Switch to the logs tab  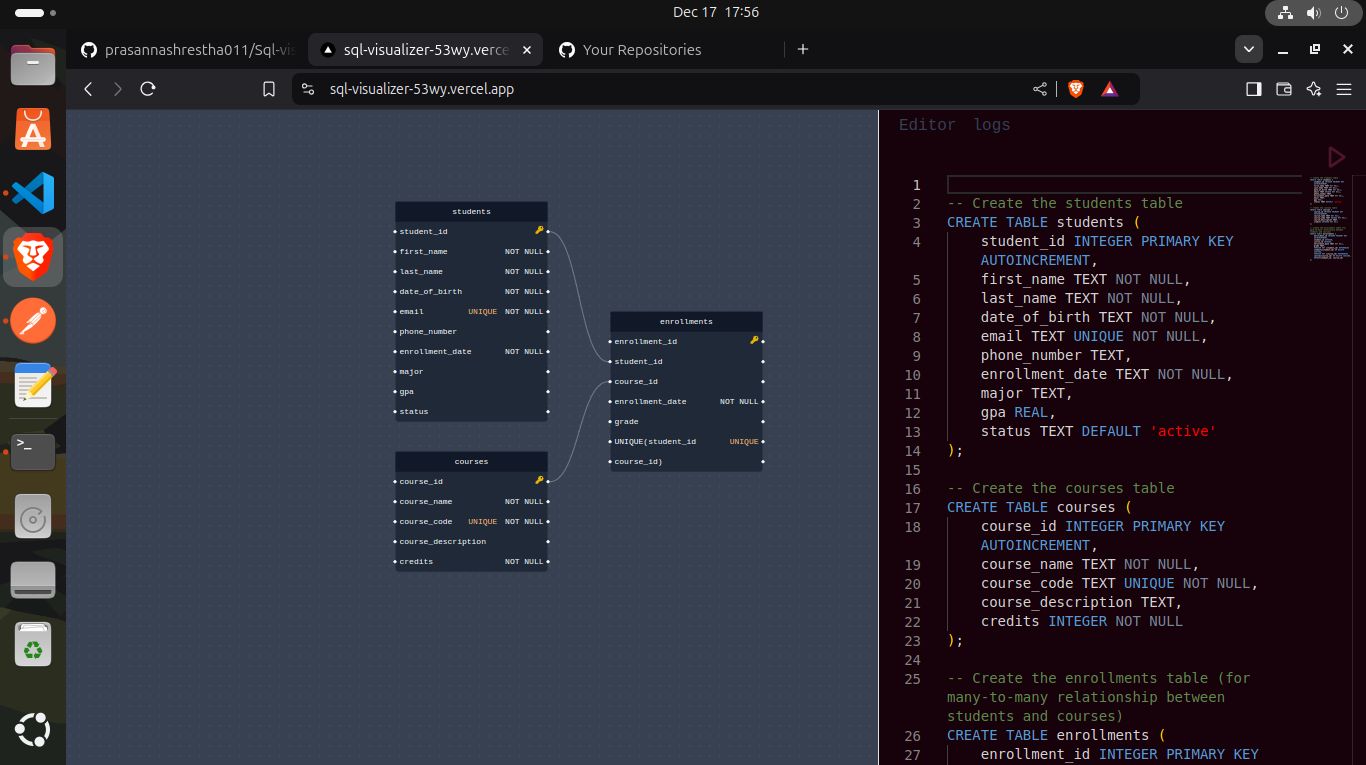991,125
